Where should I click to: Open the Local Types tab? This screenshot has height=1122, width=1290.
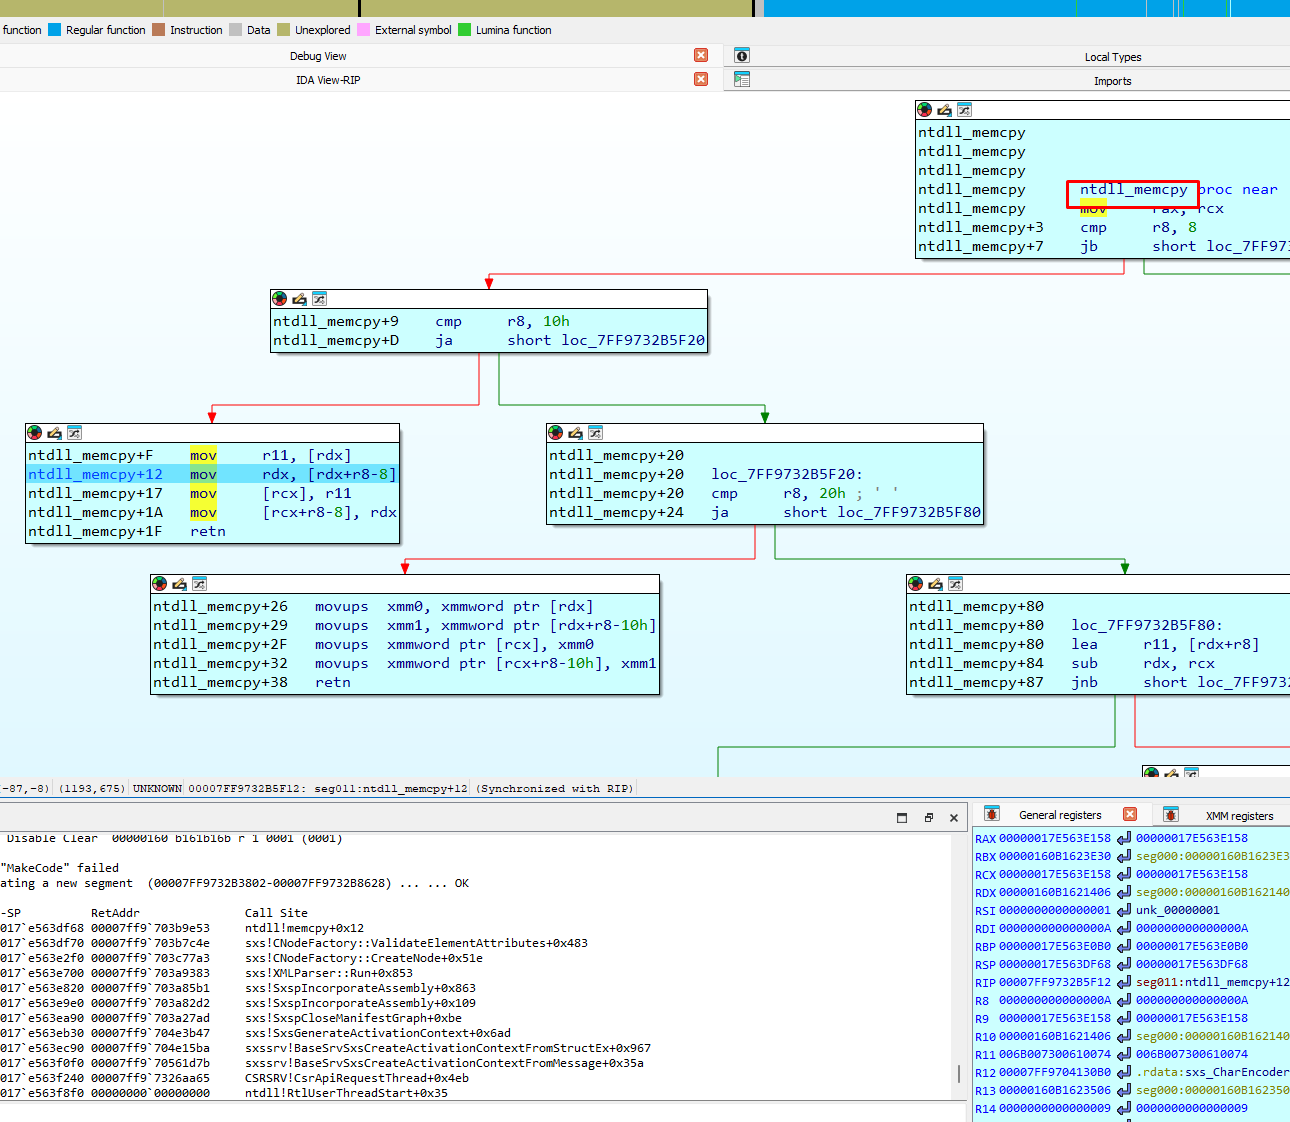click(x=1112, y=57)
